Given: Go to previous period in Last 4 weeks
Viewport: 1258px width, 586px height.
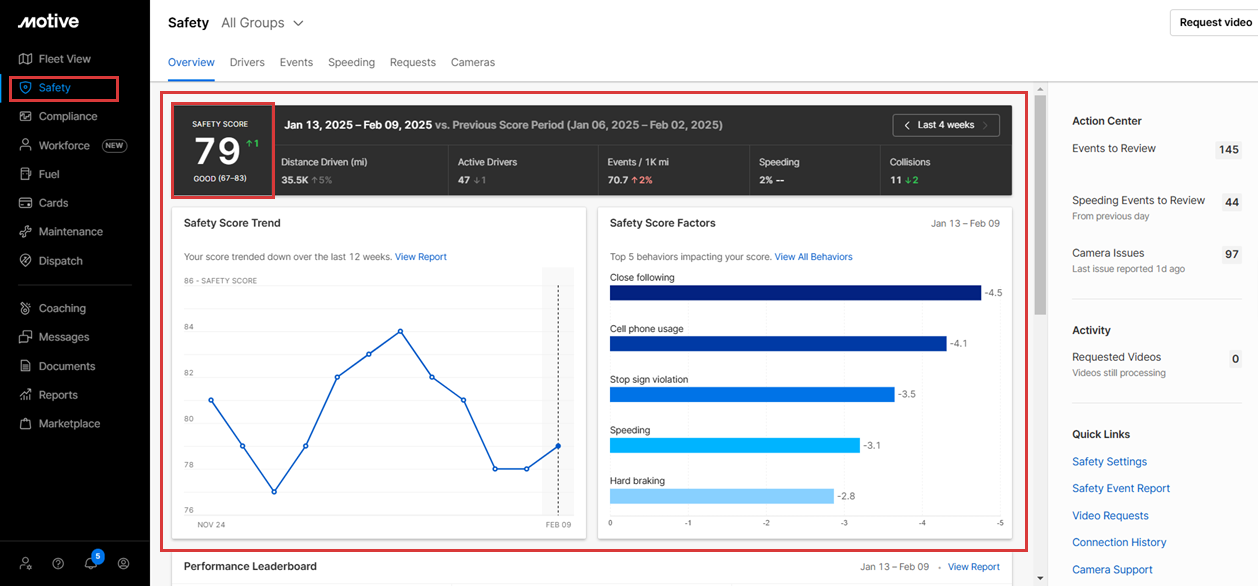Looking at the screenshot, I should tap(906, 125).
